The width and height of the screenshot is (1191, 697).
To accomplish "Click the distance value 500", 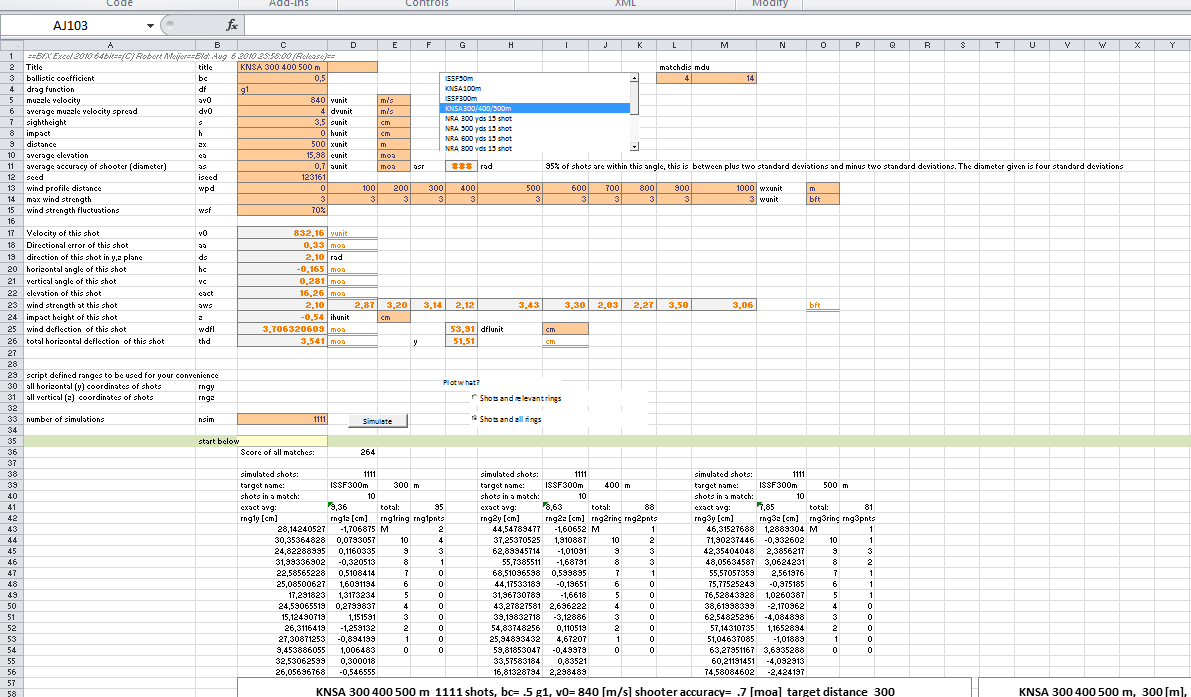I will (x=283, y=144).
